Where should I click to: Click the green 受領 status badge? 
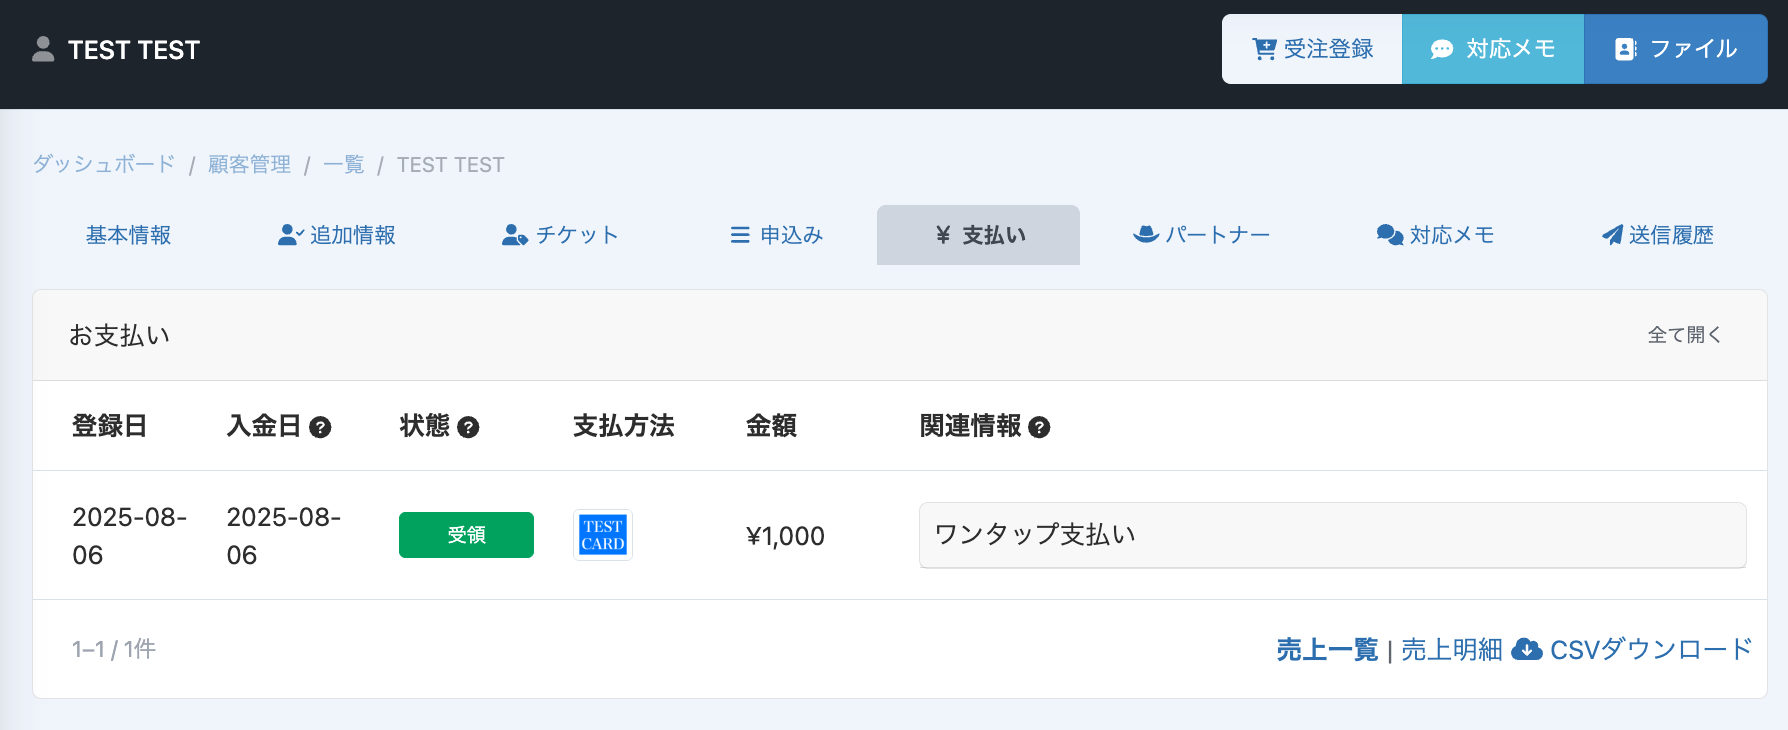[466, 535]
